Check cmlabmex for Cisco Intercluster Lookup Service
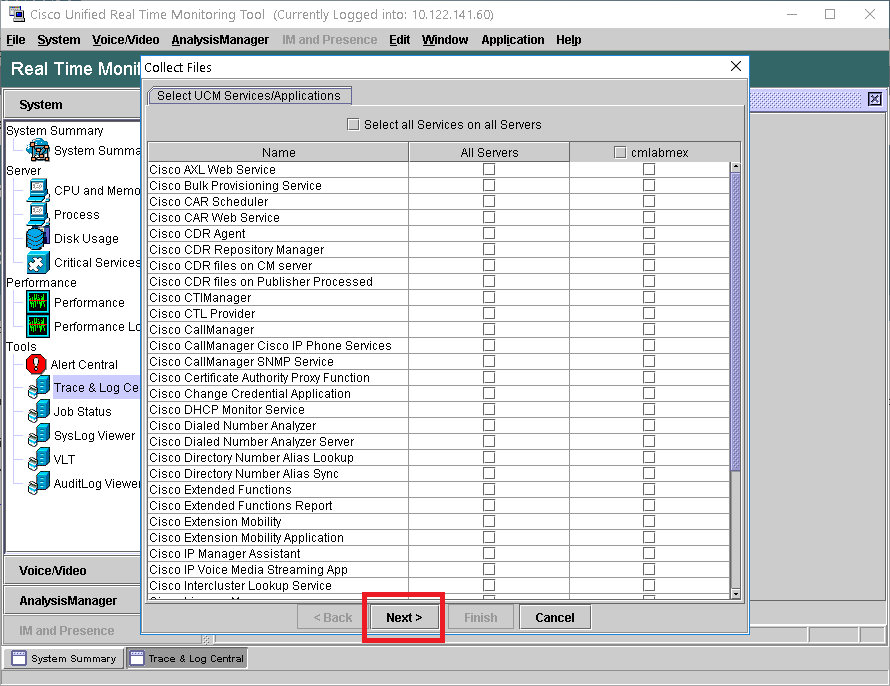This screenshot has height=686, width=890. 649,585
